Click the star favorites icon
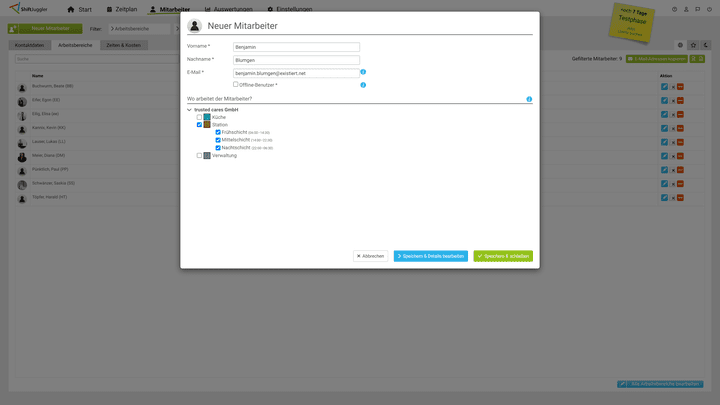Image resolution: width=720 pixels, height=405 pixels. (693, 45)
